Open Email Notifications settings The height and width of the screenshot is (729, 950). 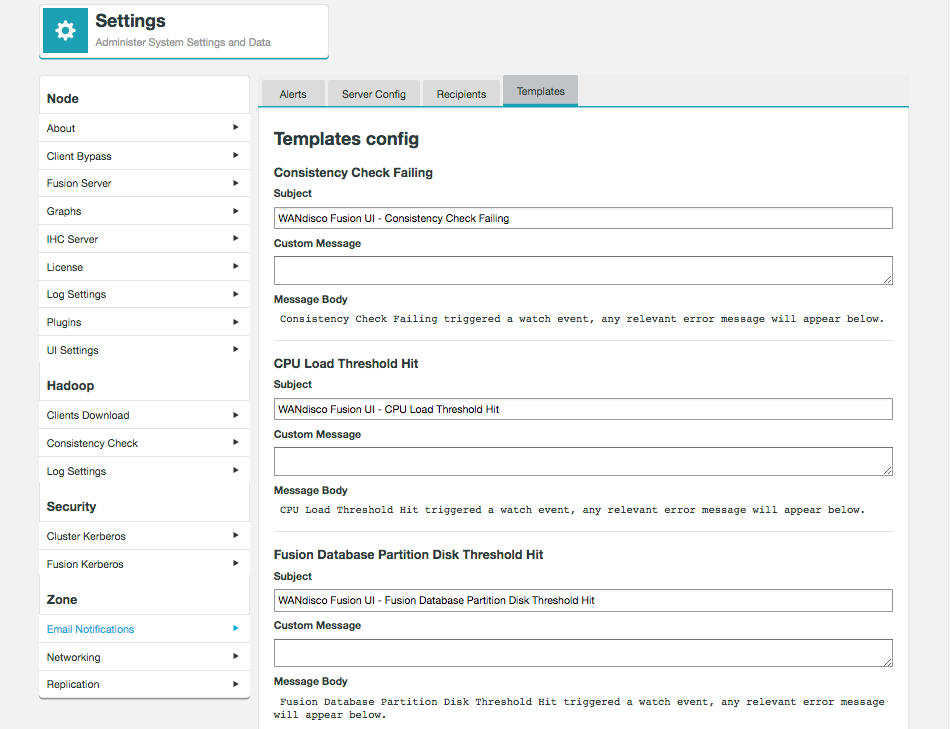pyautogui.click(x=144, y=629)
